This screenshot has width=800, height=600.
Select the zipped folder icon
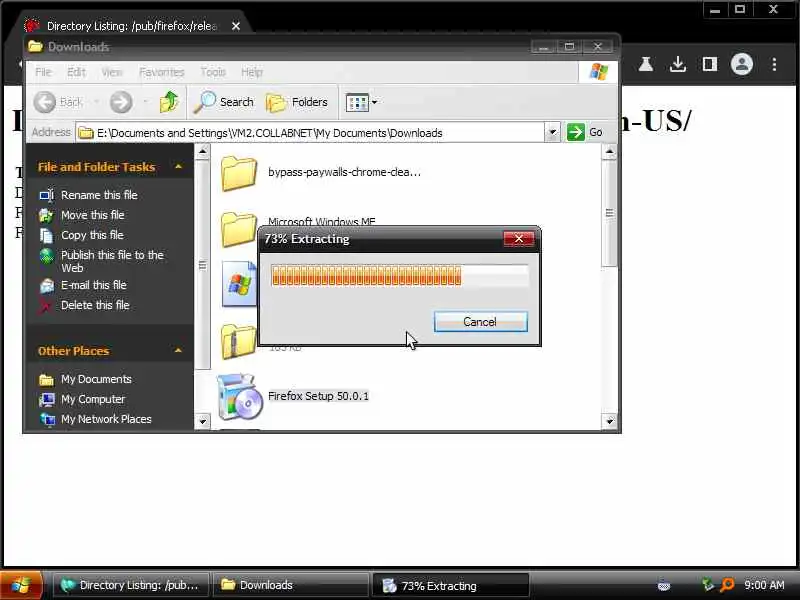click(238, 341)
